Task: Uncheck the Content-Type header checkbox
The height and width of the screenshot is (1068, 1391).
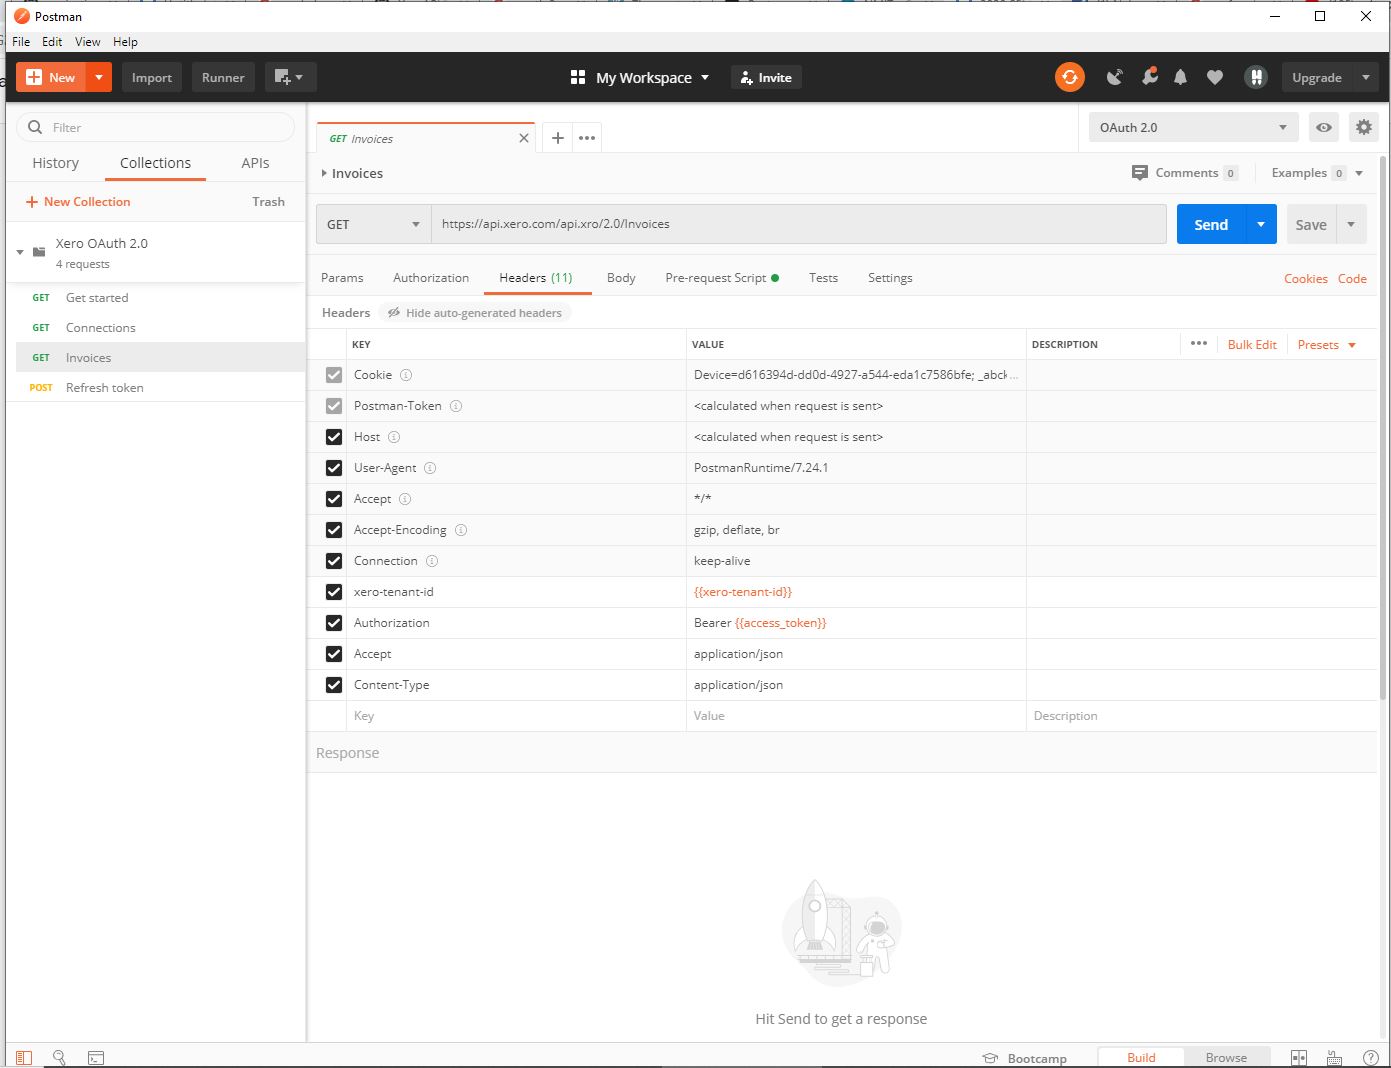Action: click(x=334, y=685)
